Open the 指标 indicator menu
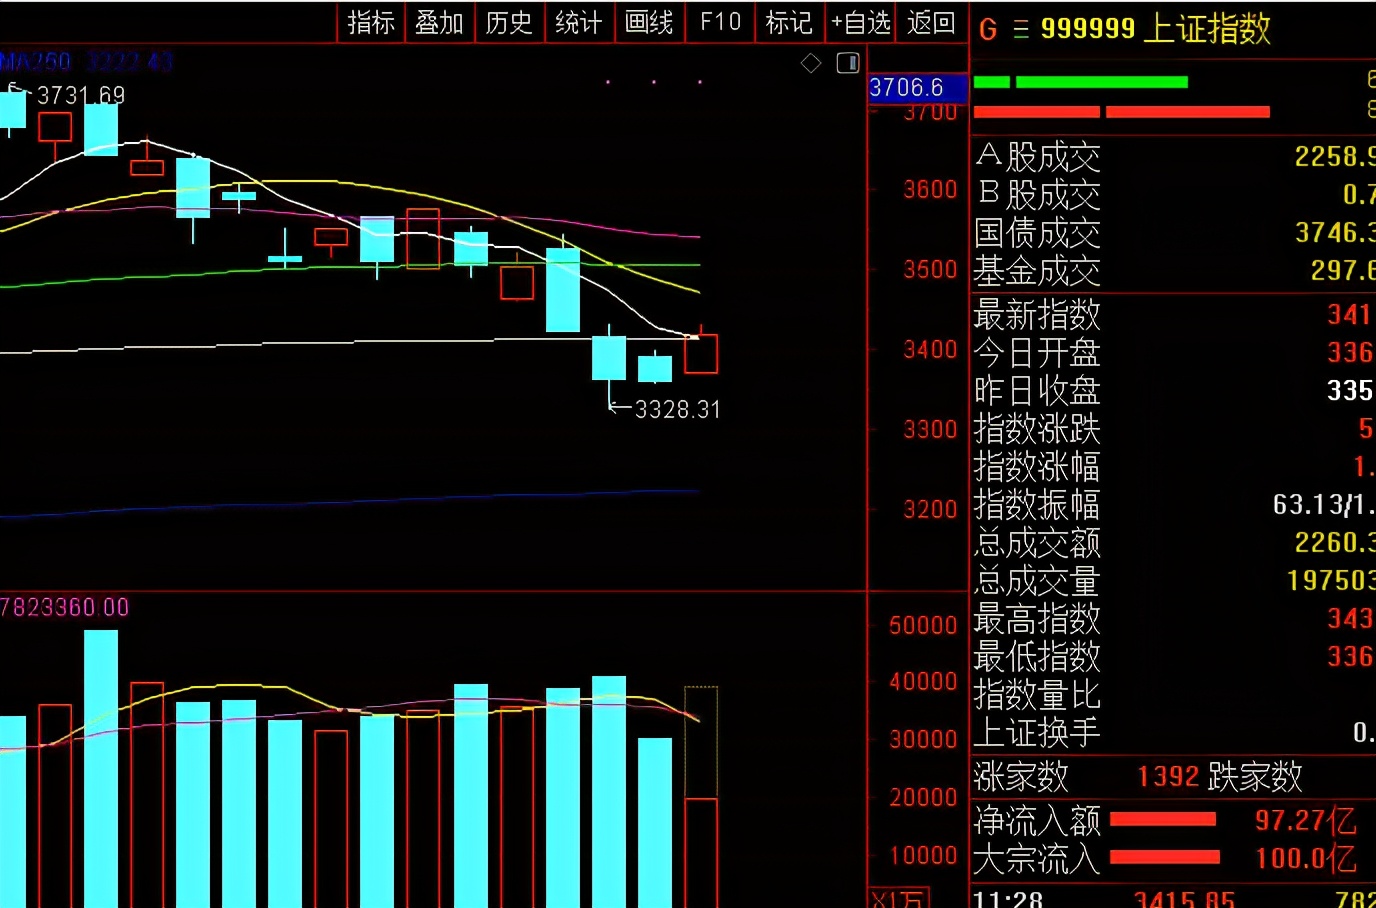The width and height of the screenshot is (1376, 908). 371,22
